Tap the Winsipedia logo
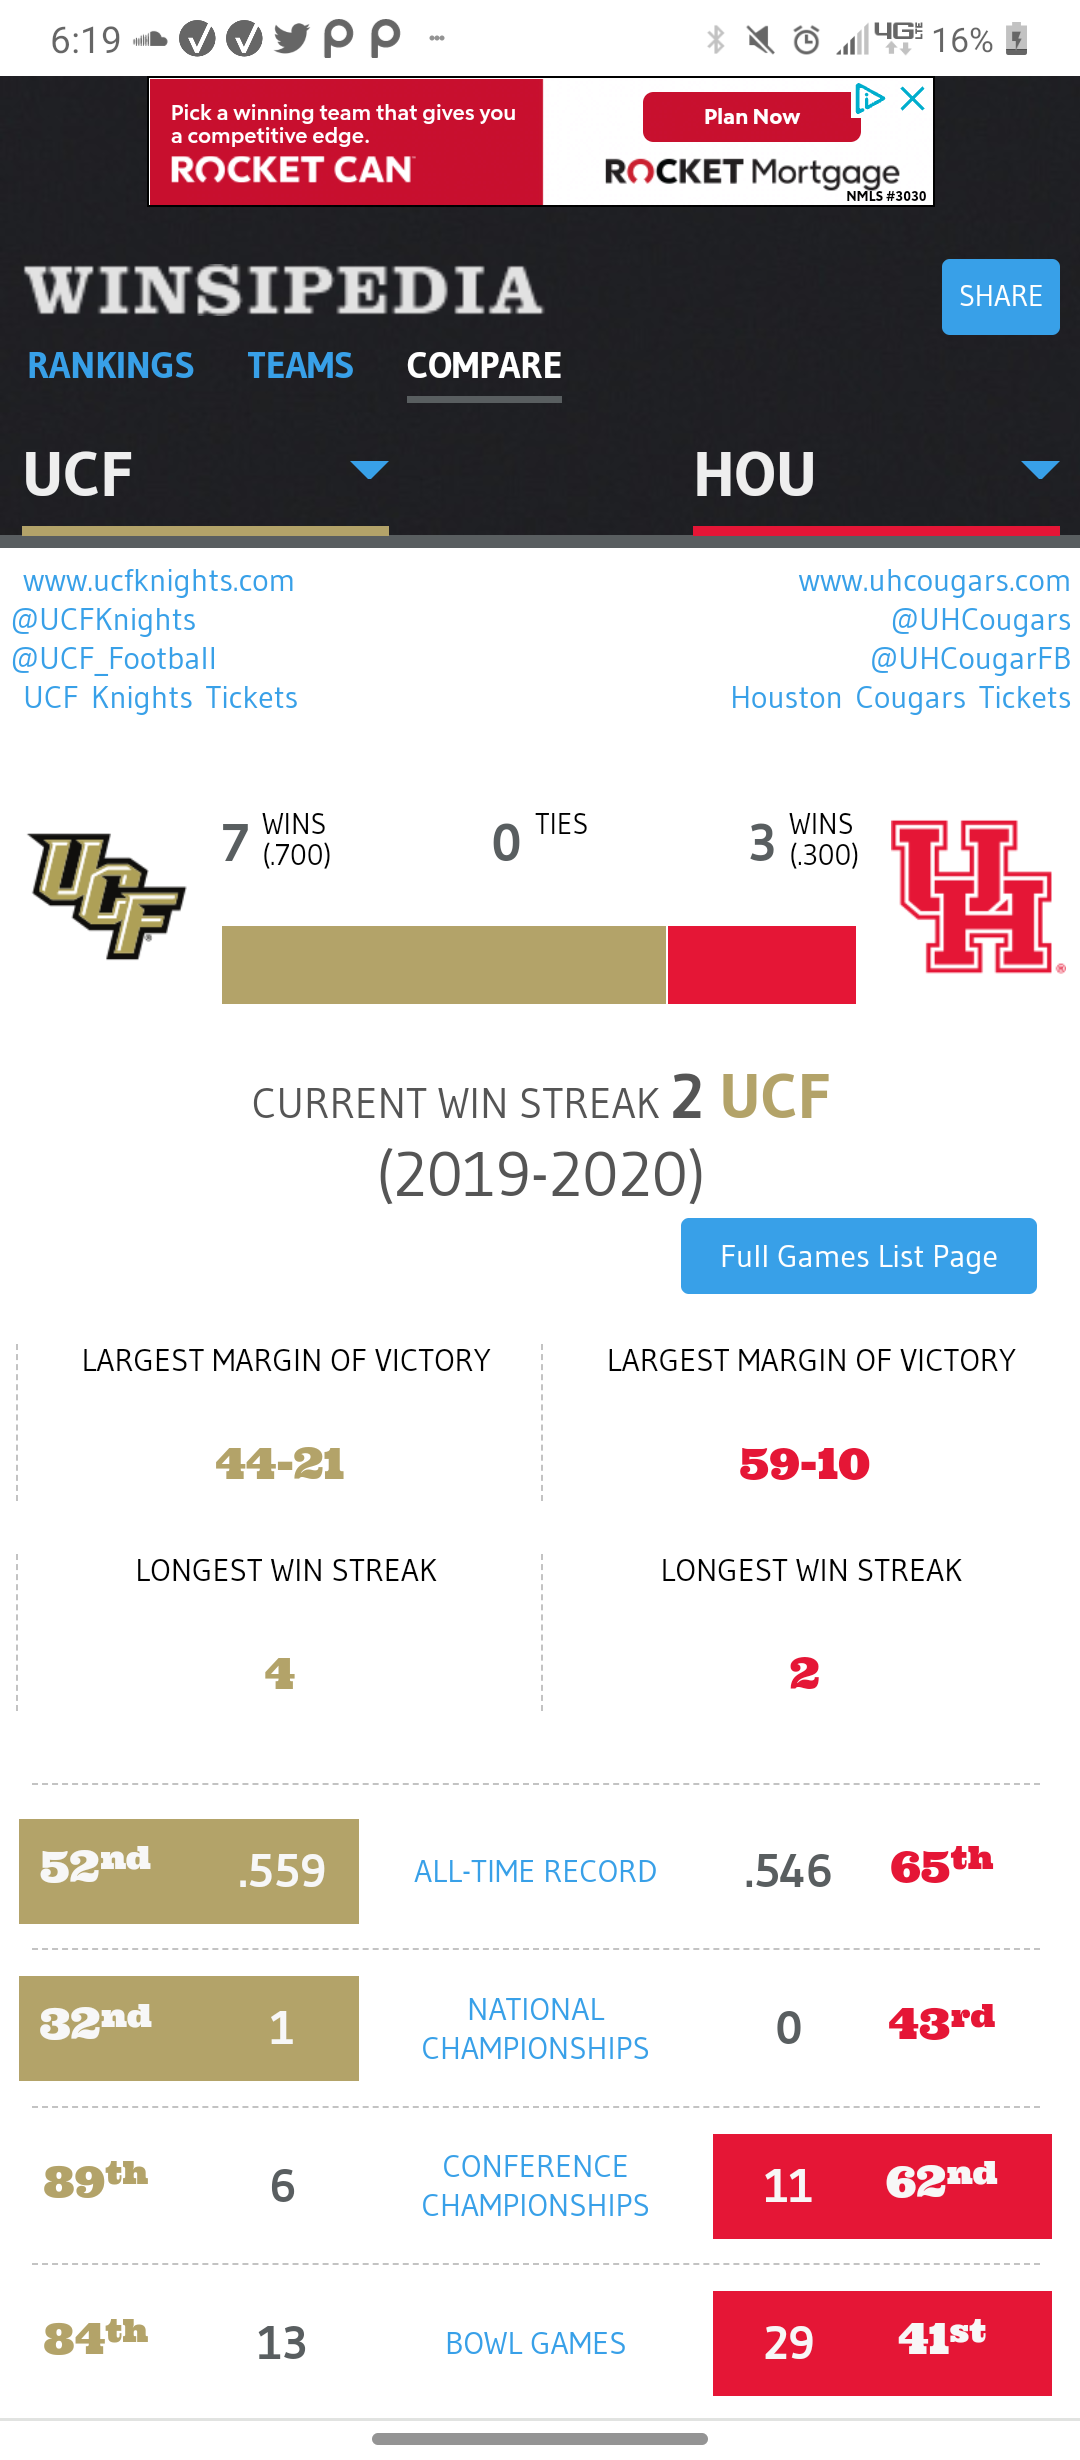 [283, 291]
